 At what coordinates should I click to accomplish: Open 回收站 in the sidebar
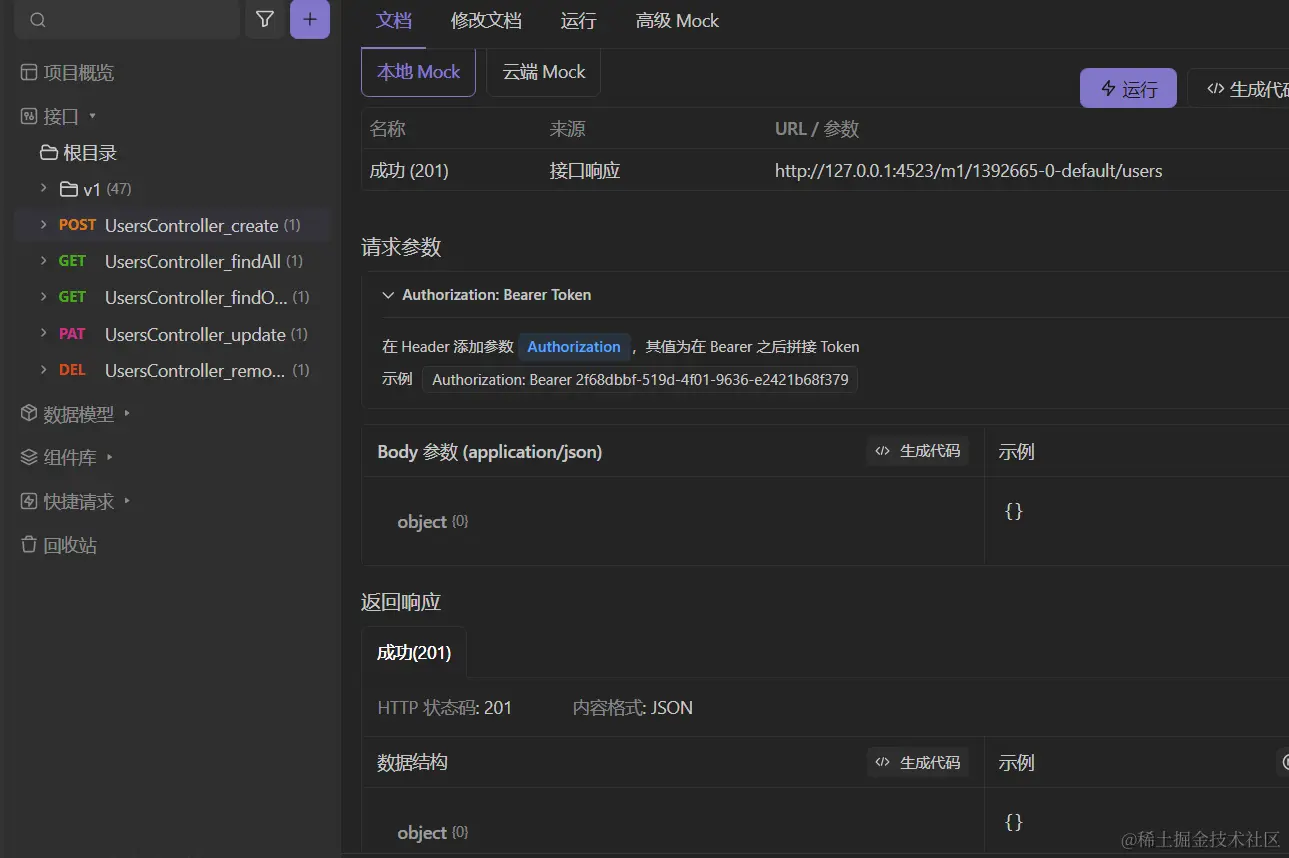[70, 546]
